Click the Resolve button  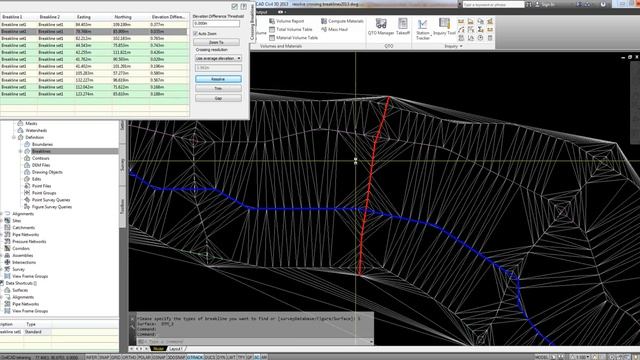218,79
